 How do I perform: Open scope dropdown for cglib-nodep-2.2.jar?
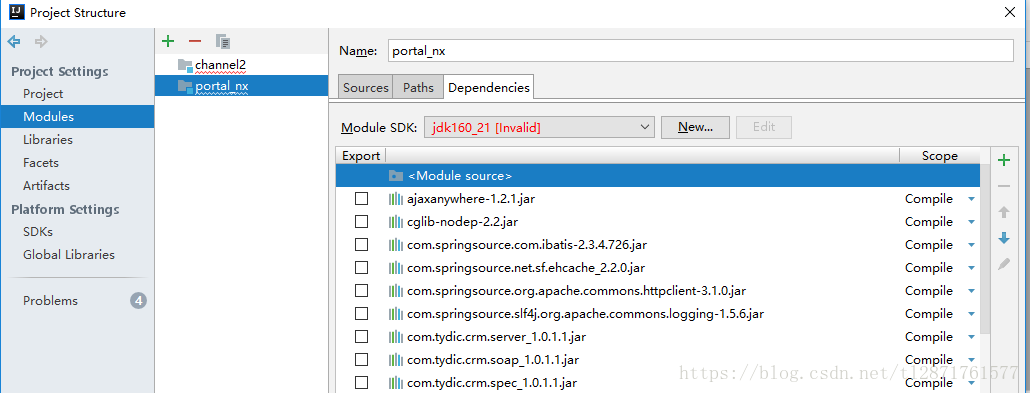point(972,222)
